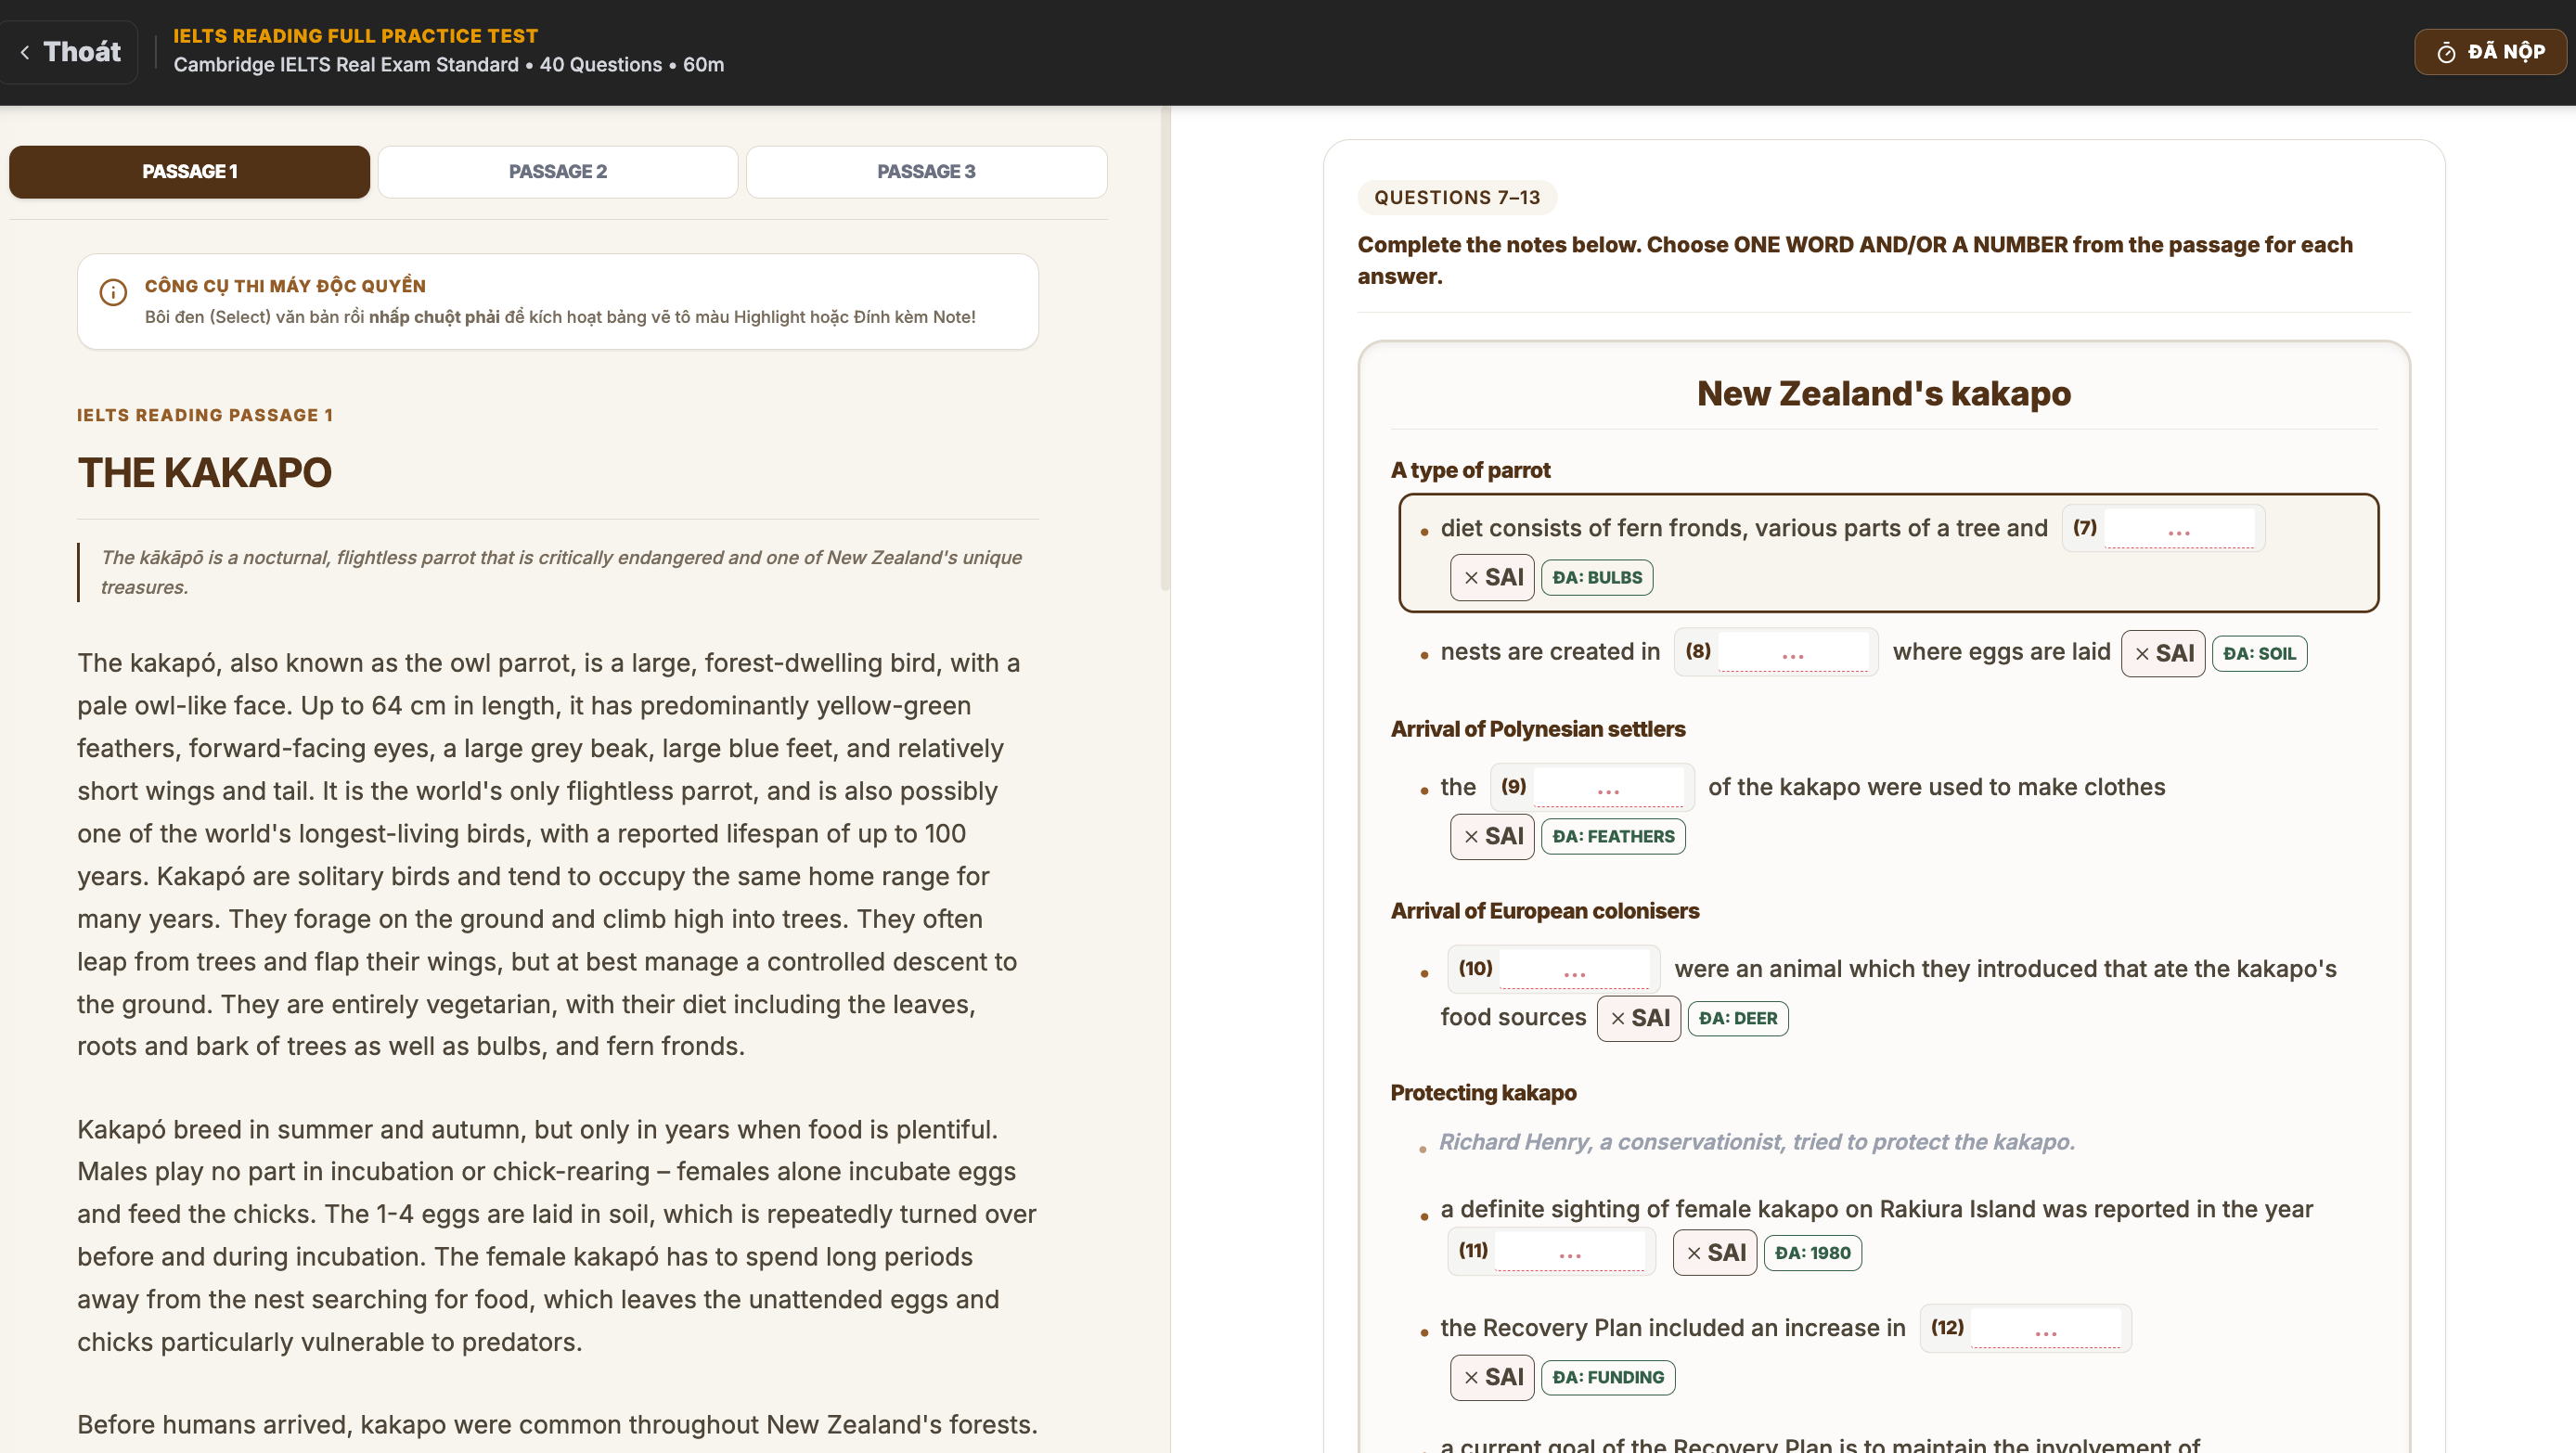Click the A type of parrot section heading
Screen dimensions: 2576x1453
pyautogui.click(x=1470, y=471)
